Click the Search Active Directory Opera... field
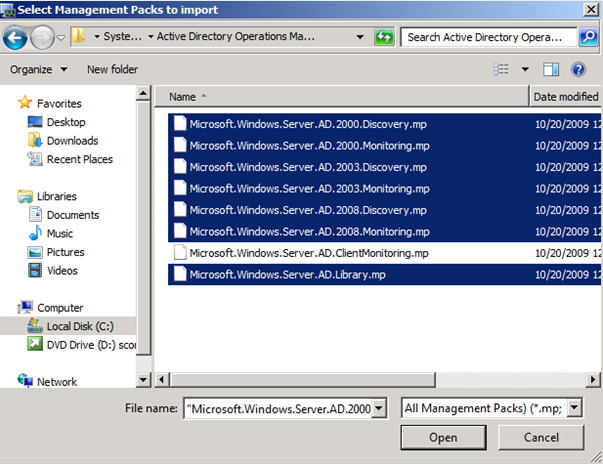 click(489, 37)
